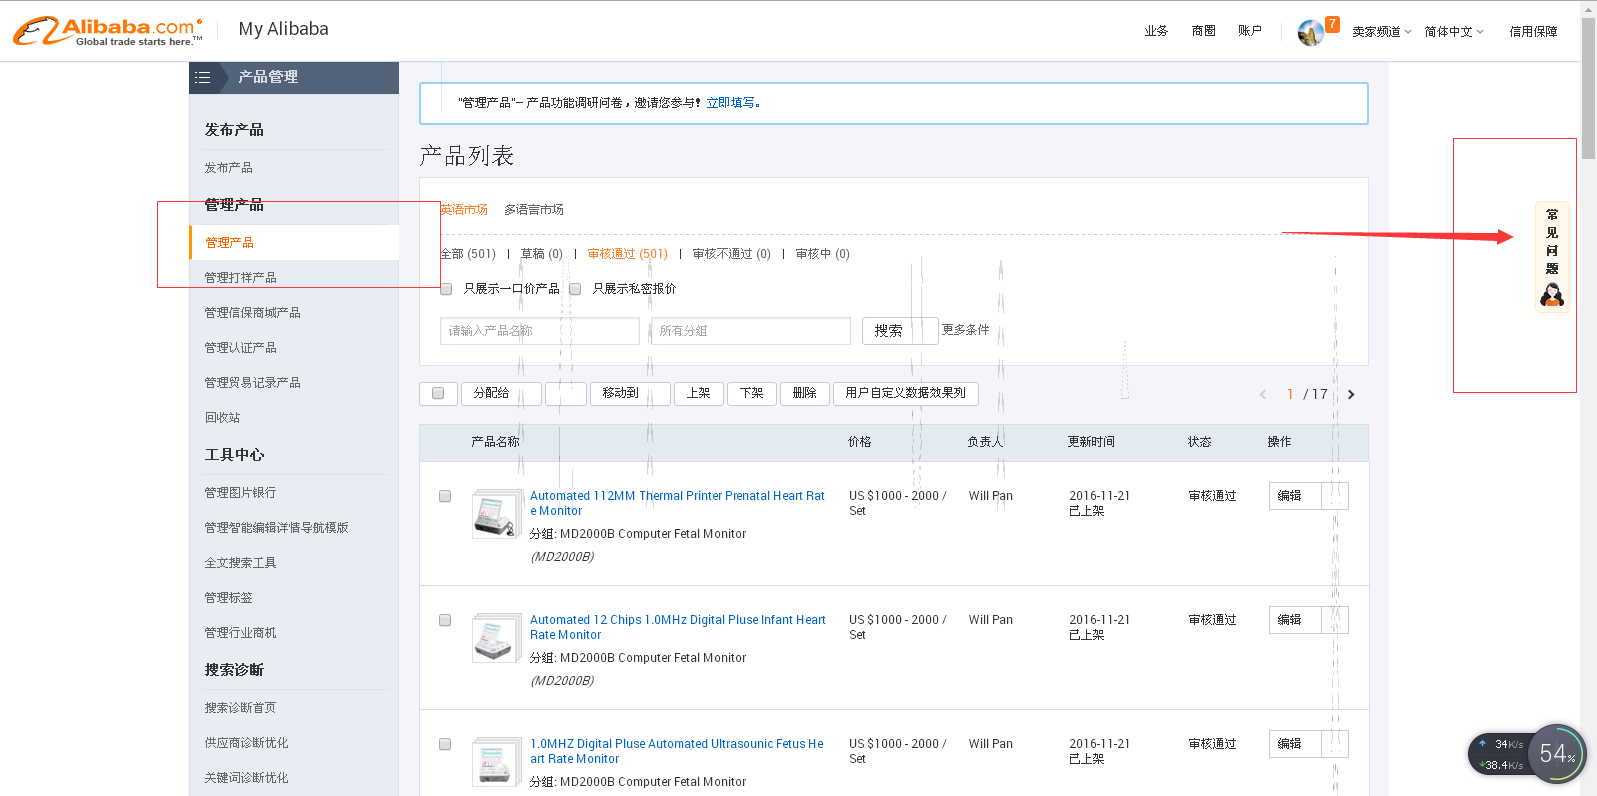
Task: Select 管理图片银行 sidebar item
Action: point(241,493)
